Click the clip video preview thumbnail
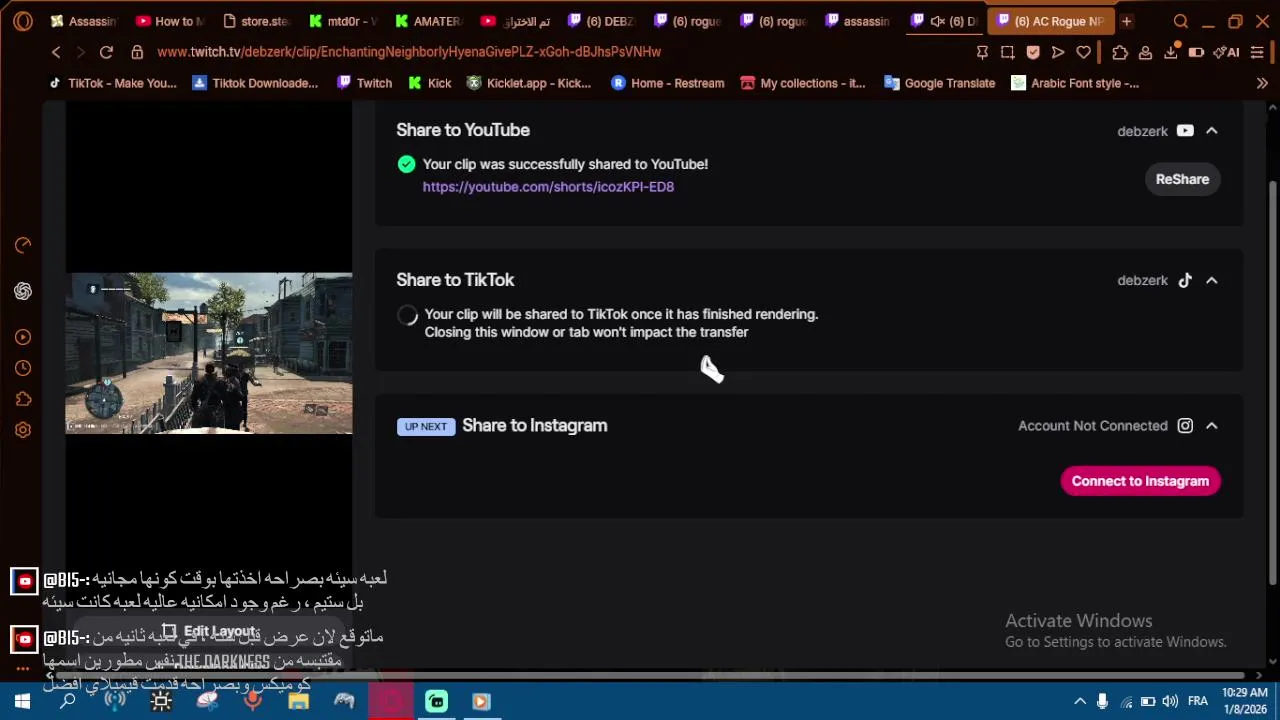This screenshot has width=1280, height=720. (209, 353)
